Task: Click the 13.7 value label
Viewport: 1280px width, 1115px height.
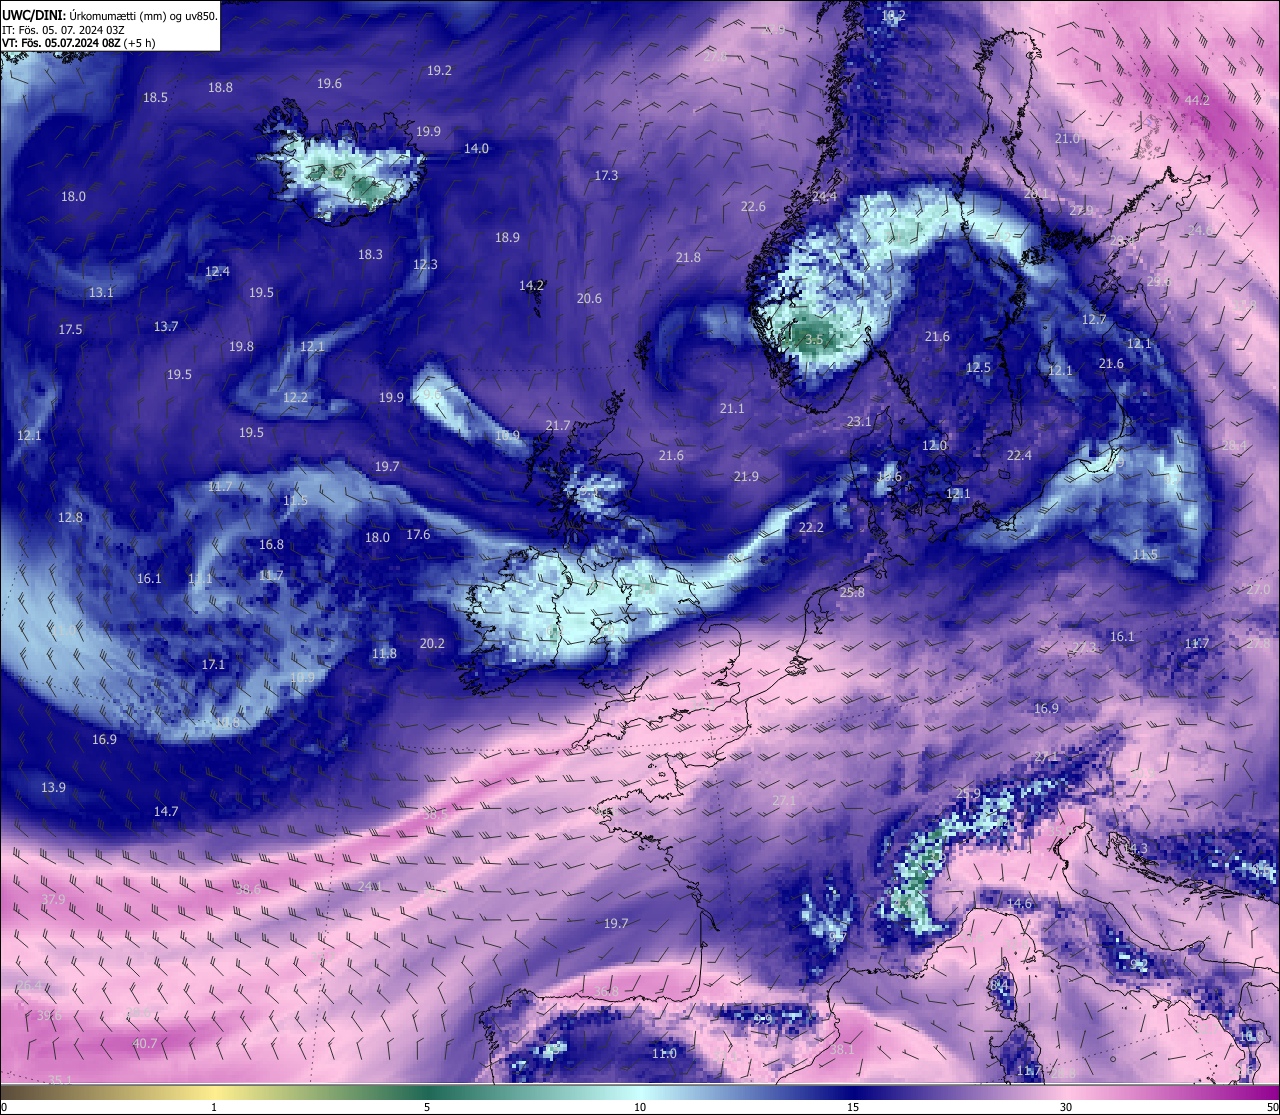Action: tap(166, 327)
